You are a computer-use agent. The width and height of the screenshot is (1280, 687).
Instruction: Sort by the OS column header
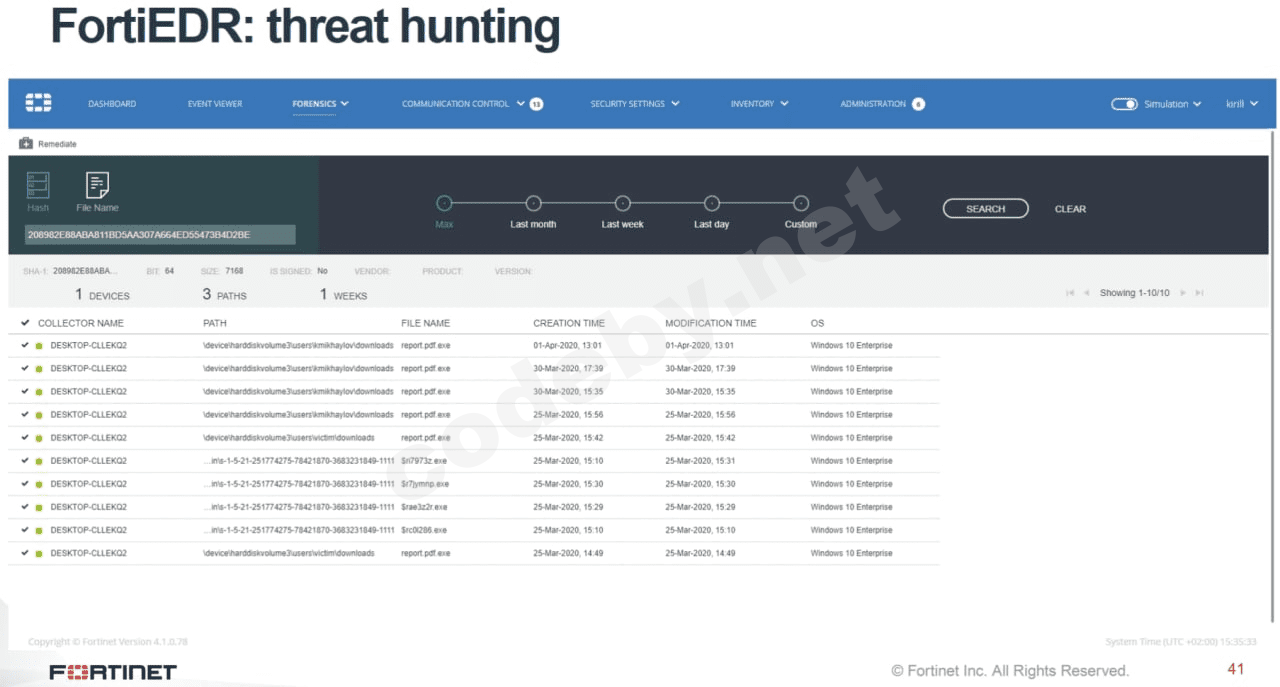[x=817, y=323]
